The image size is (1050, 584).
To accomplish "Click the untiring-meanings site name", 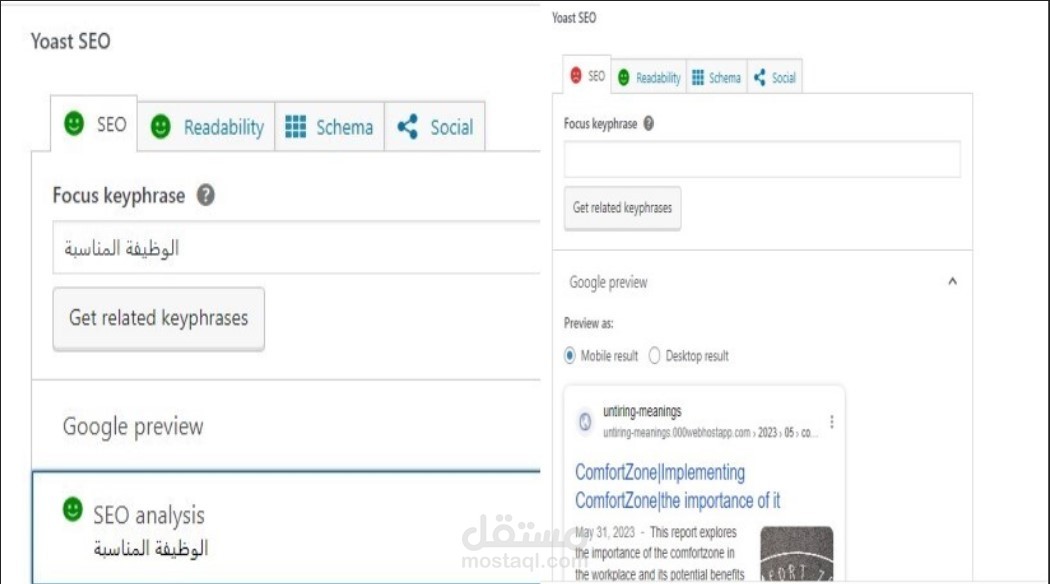I will tap(642, 411).
